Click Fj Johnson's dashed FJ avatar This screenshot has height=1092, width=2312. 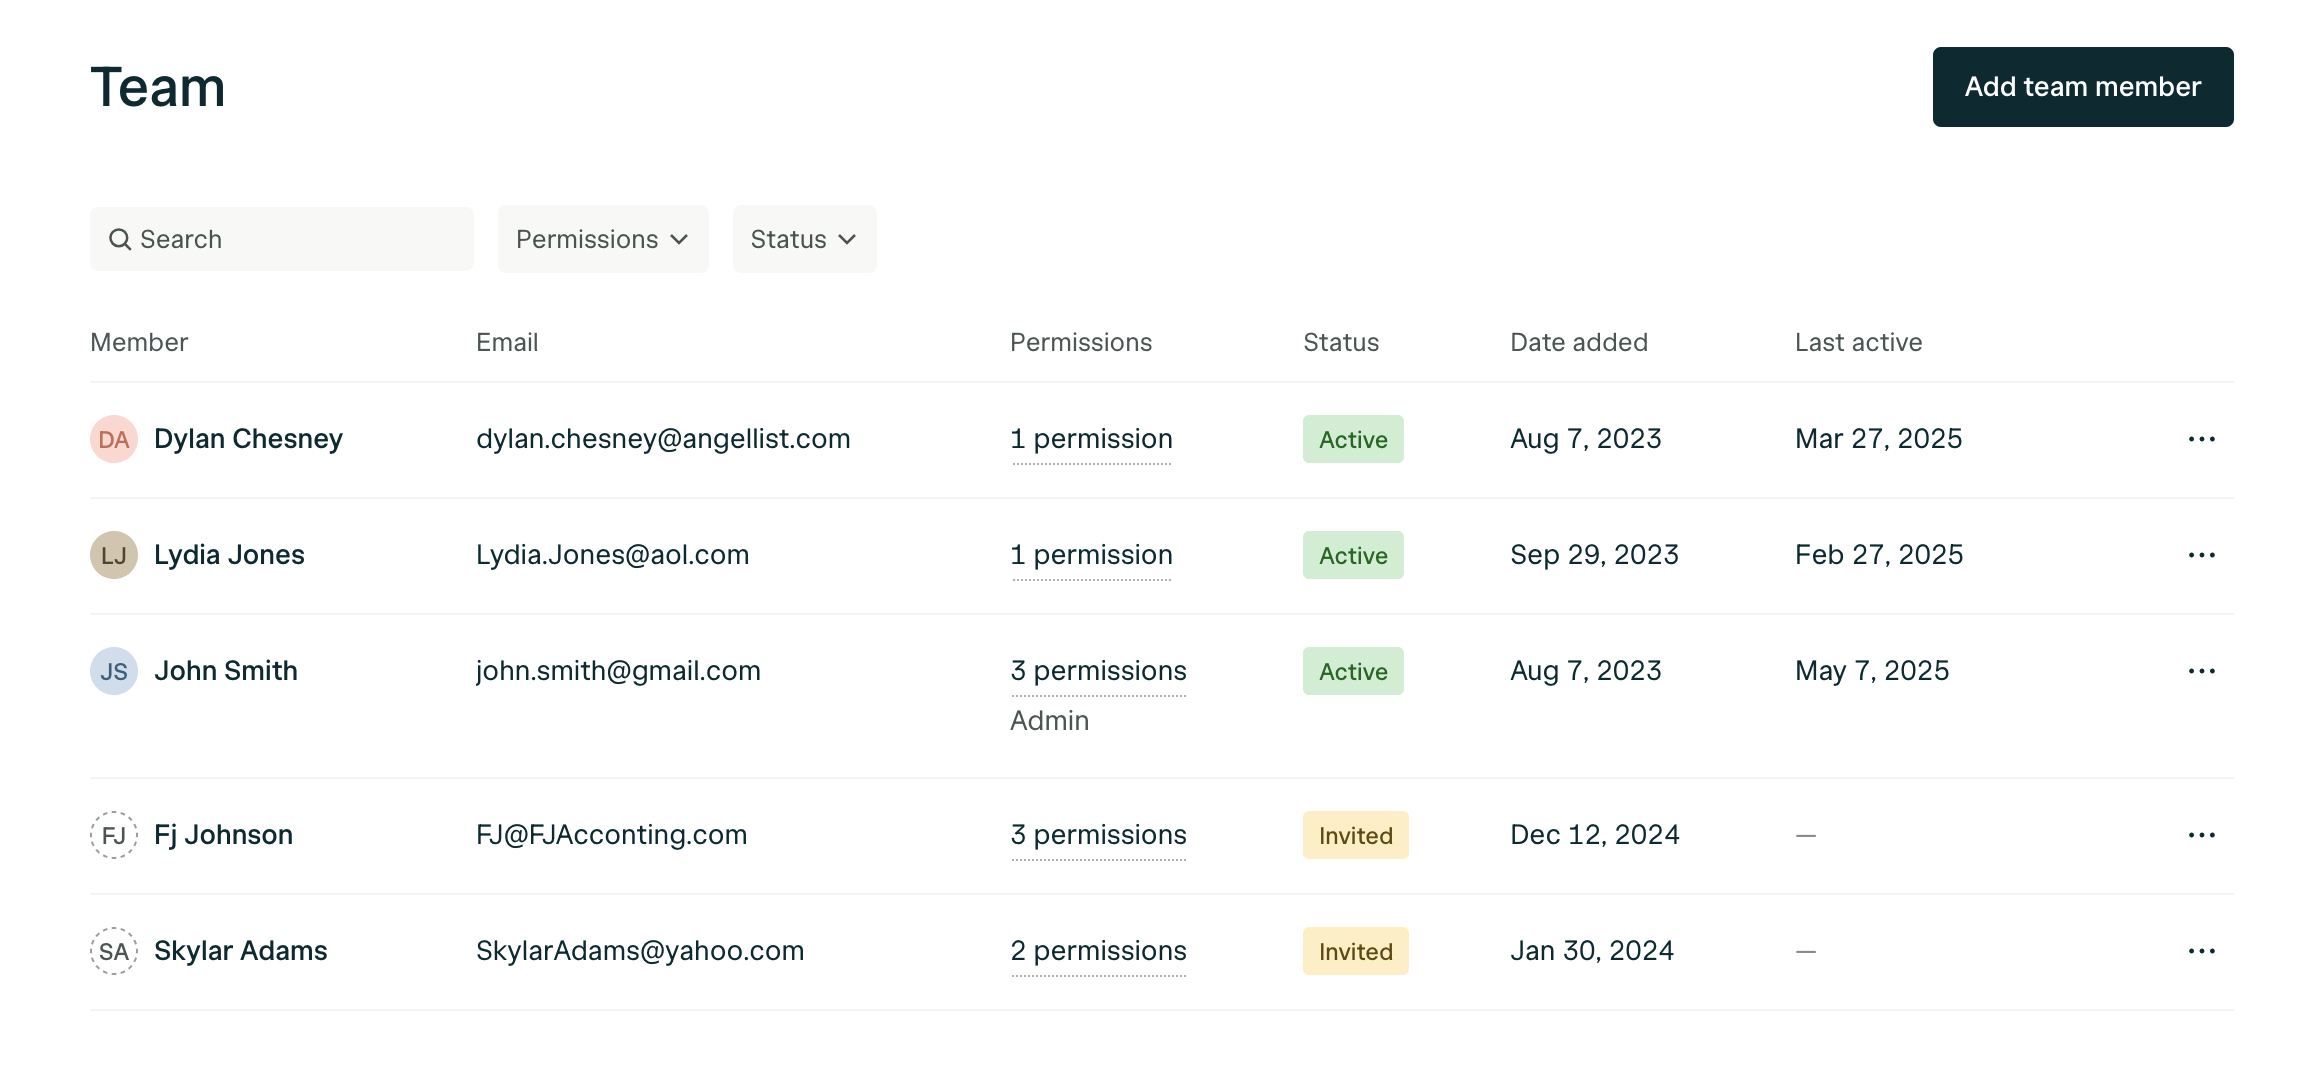coord(114,835)
